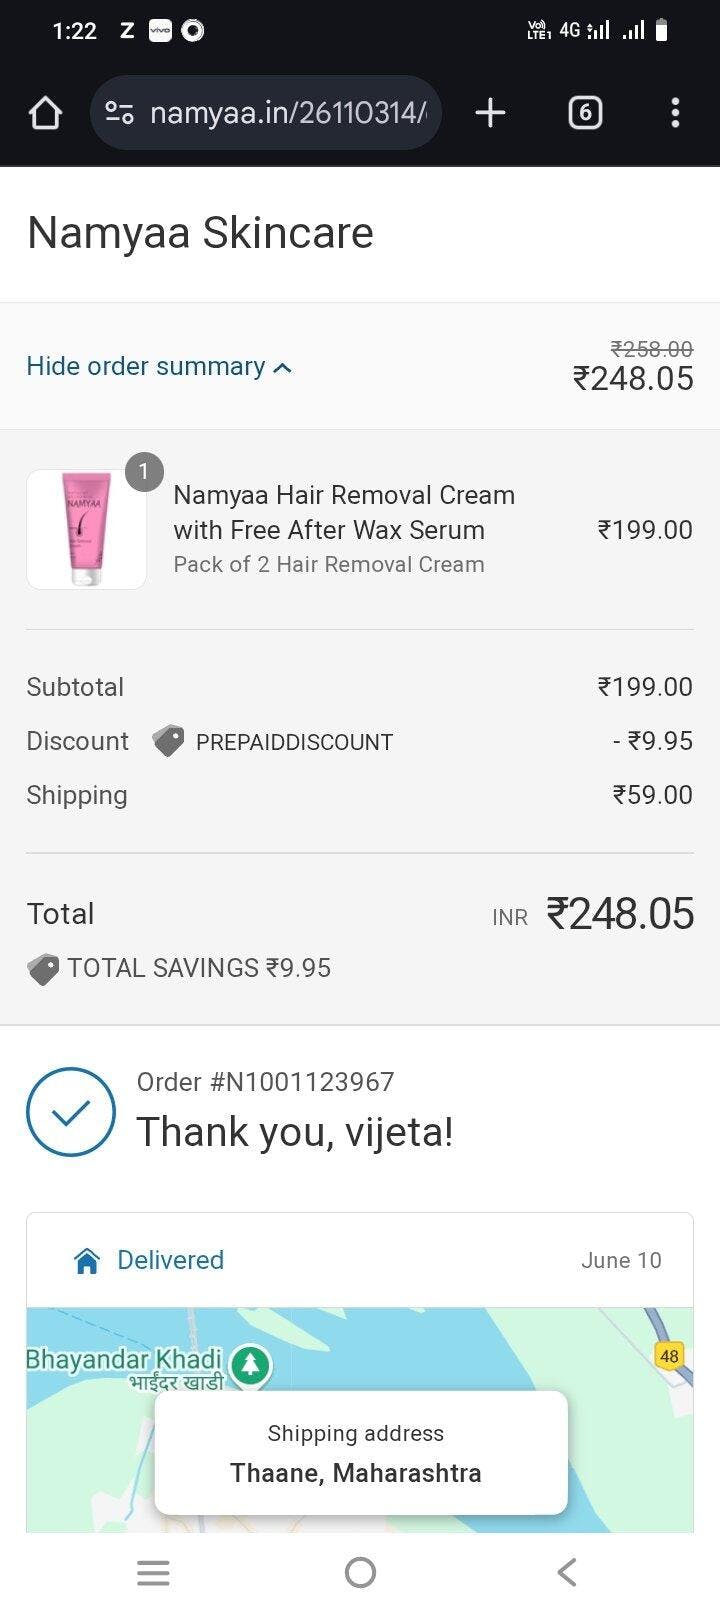Collapse the Hide order summary link

click(x=146, y=366)
